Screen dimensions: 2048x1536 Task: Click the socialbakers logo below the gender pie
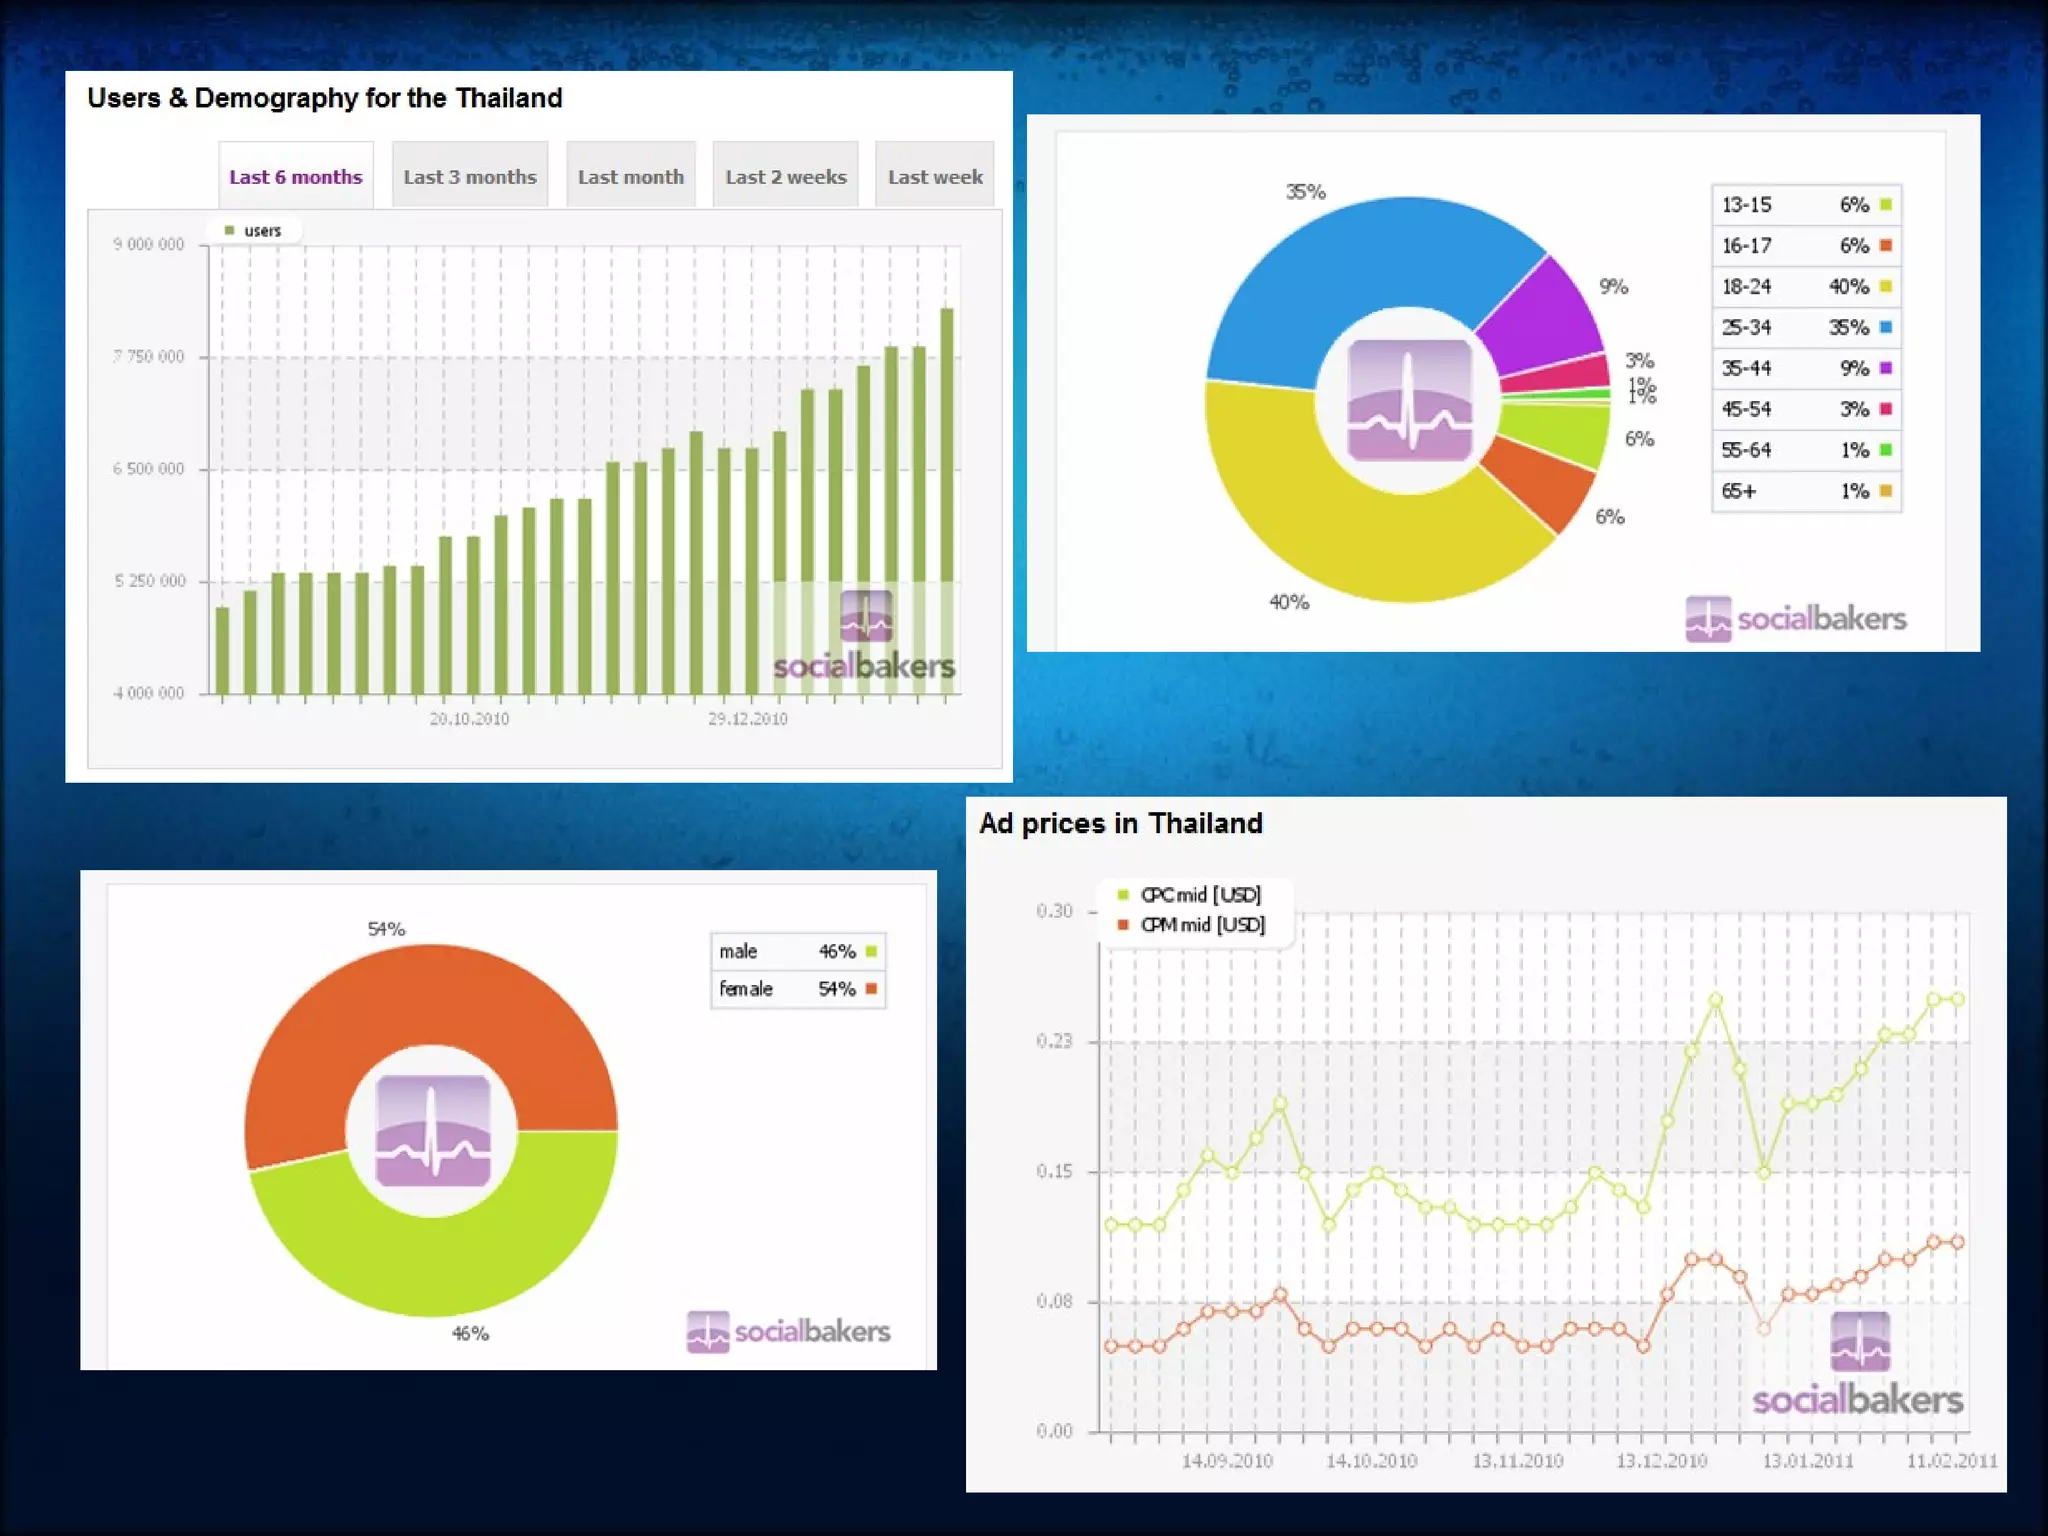pyautogui.click(x=788, y=1331)
